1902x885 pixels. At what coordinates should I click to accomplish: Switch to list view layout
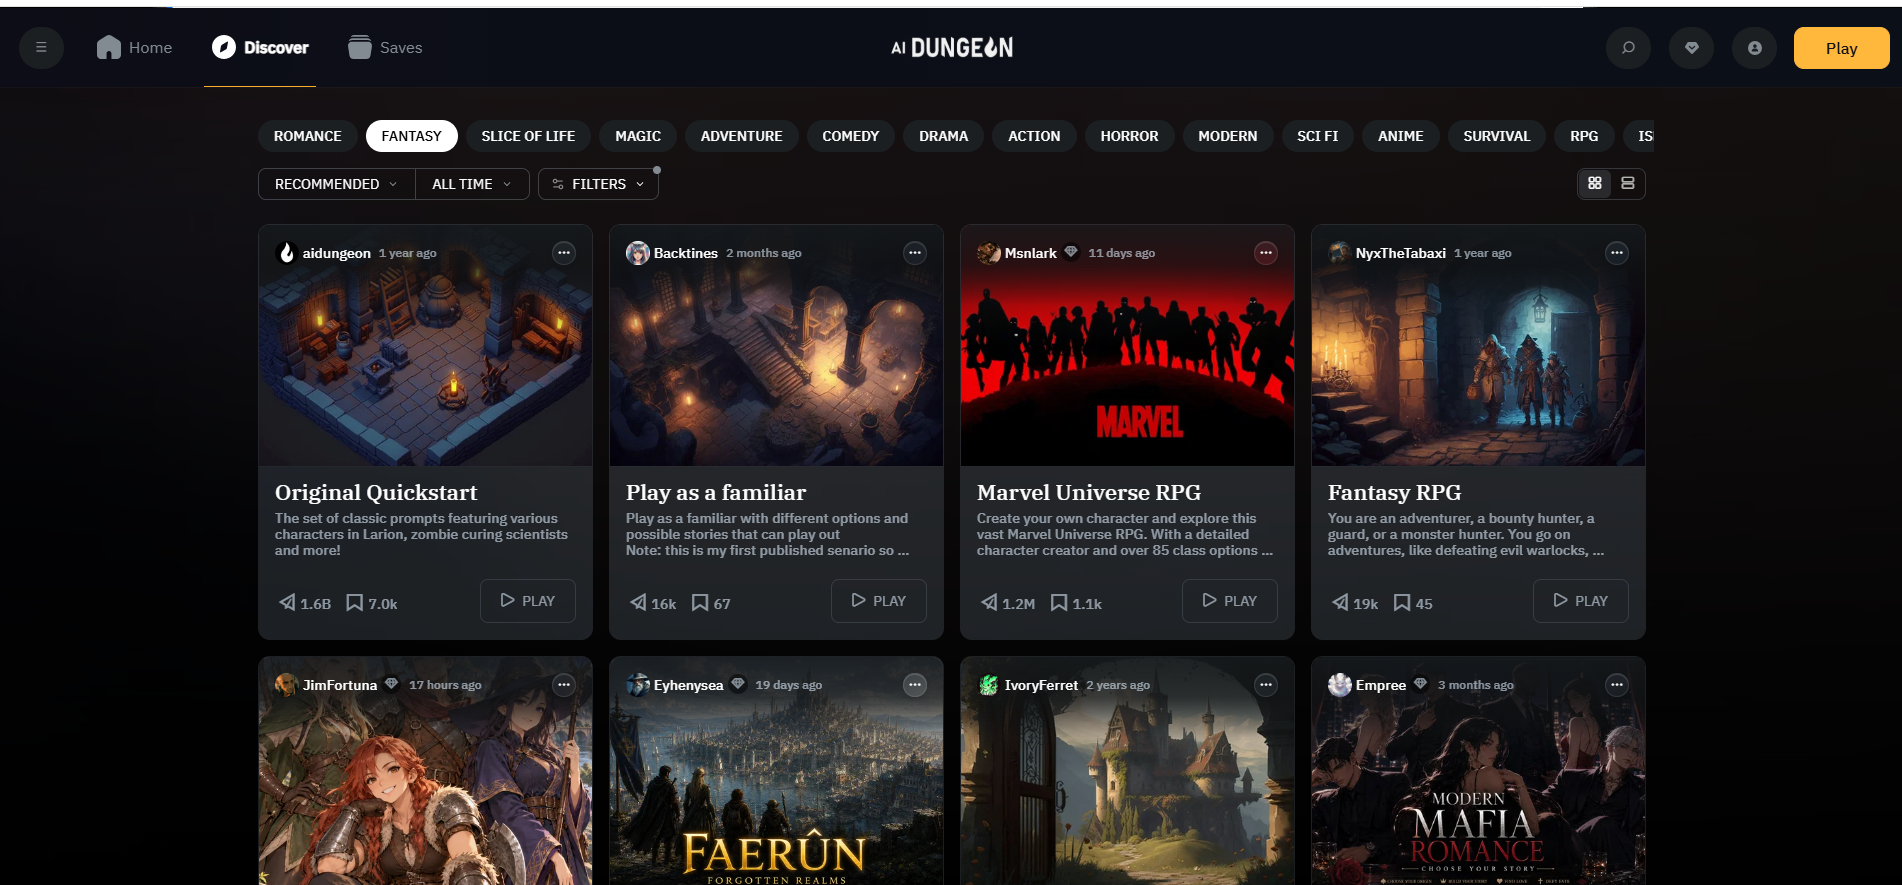click(x=1628, y=183)
